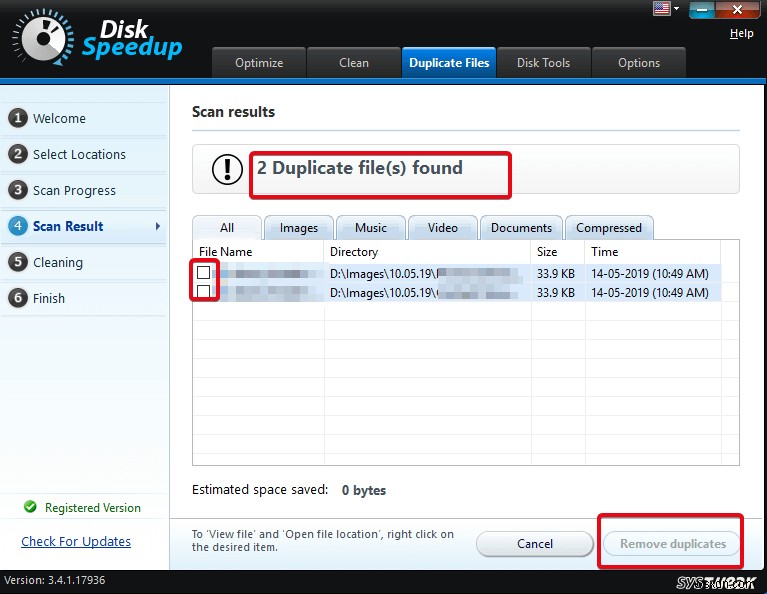
Task: Filter results by Documents tab
Action: (521, 228)
